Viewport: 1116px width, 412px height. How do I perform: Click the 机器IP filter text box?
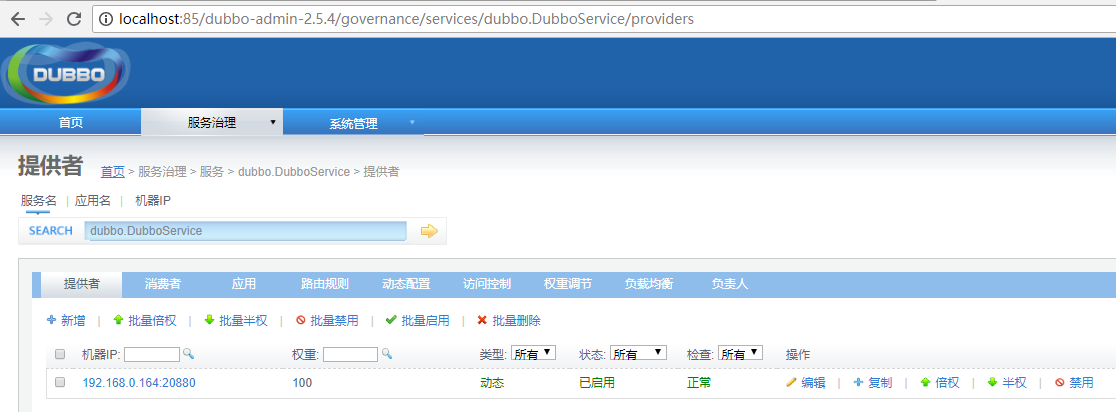[x=152, y=354]
